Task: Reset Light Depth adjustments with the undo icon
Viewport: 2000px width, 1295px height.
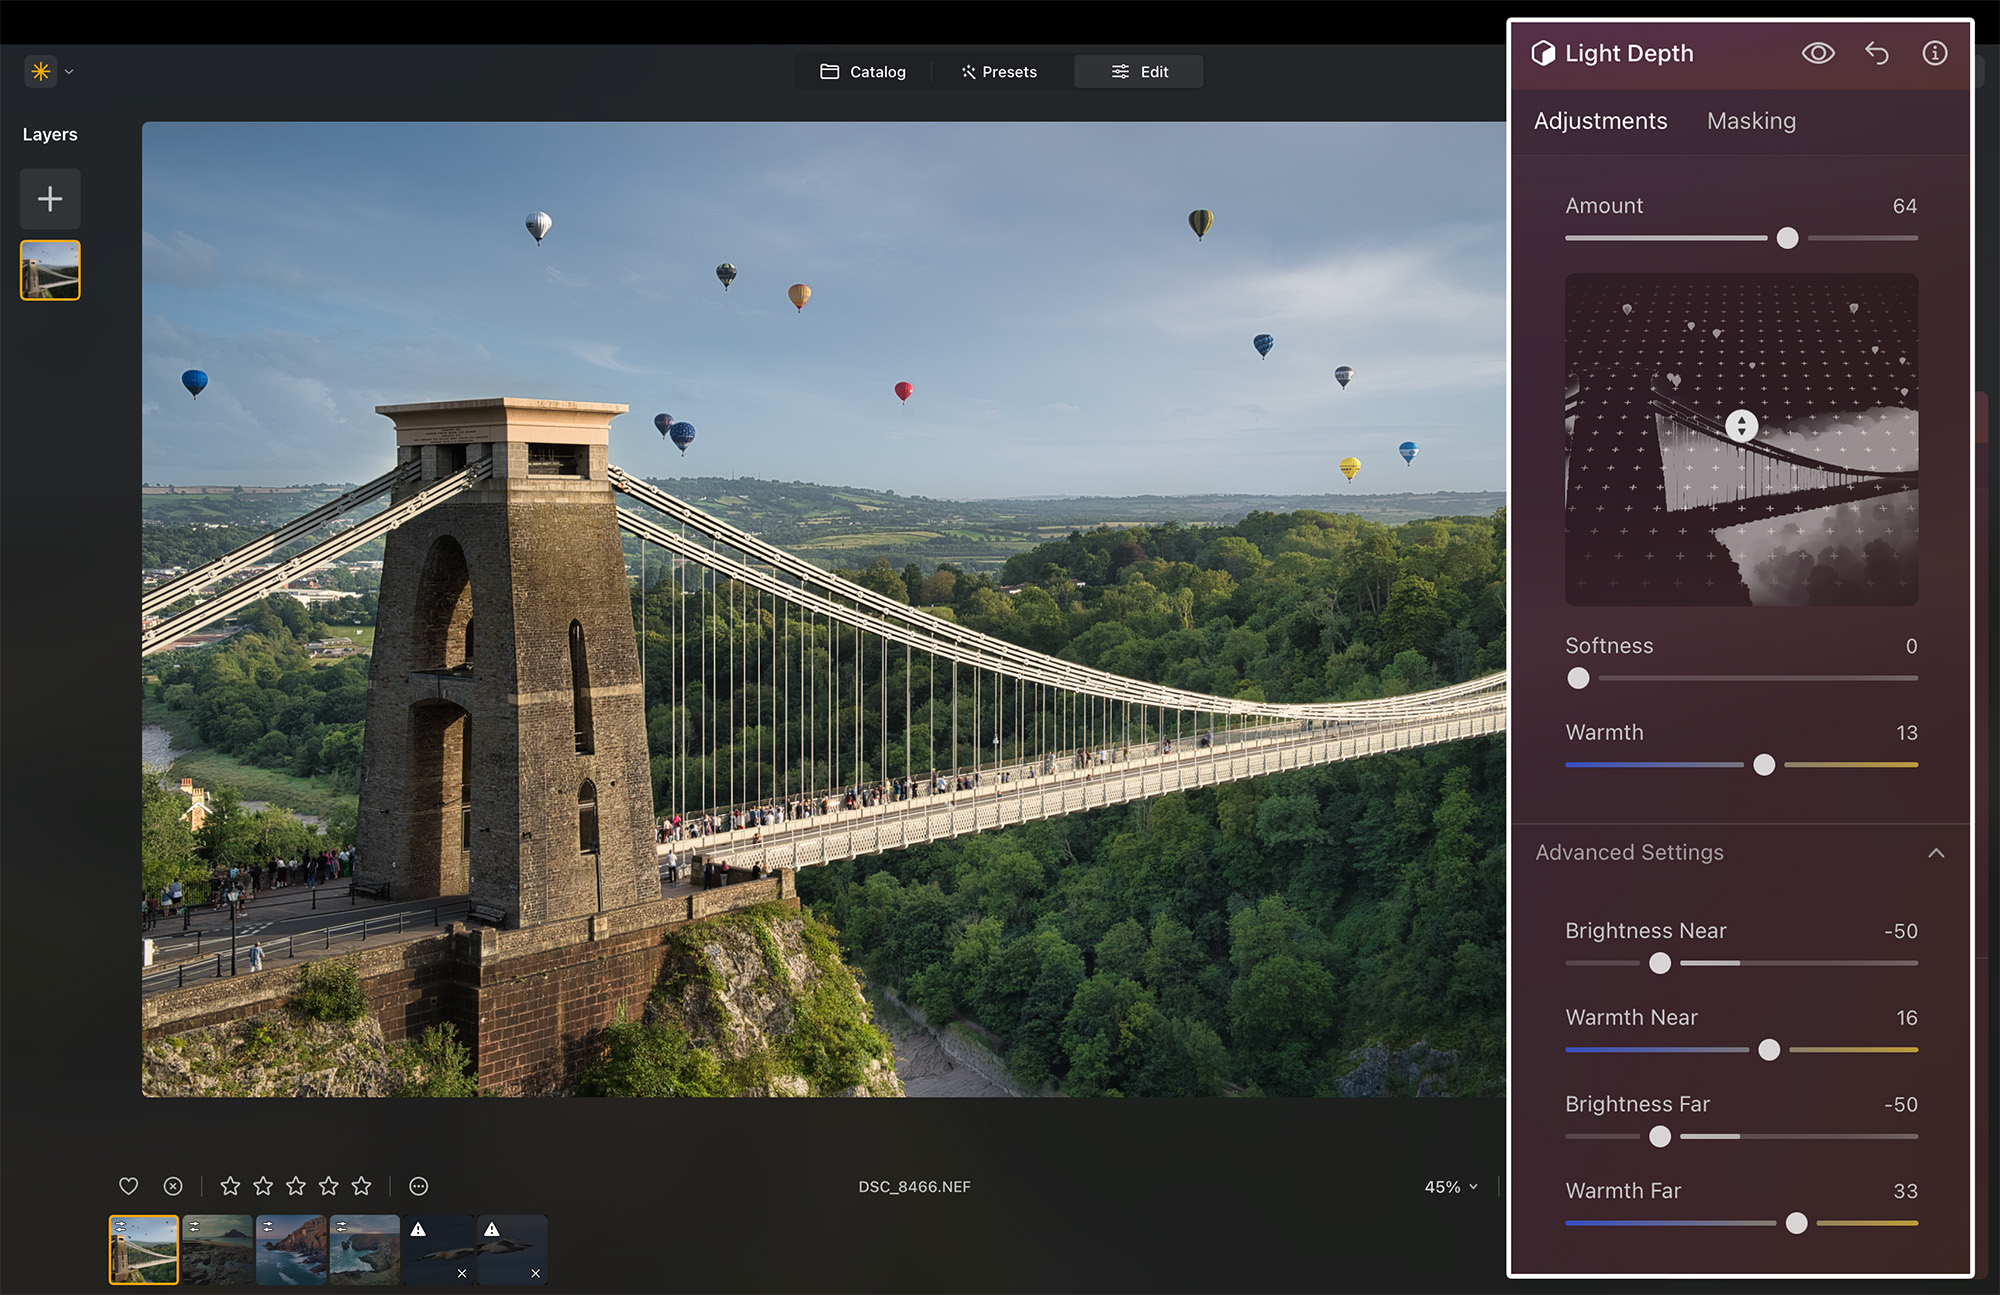Action: pos(1877,53)
